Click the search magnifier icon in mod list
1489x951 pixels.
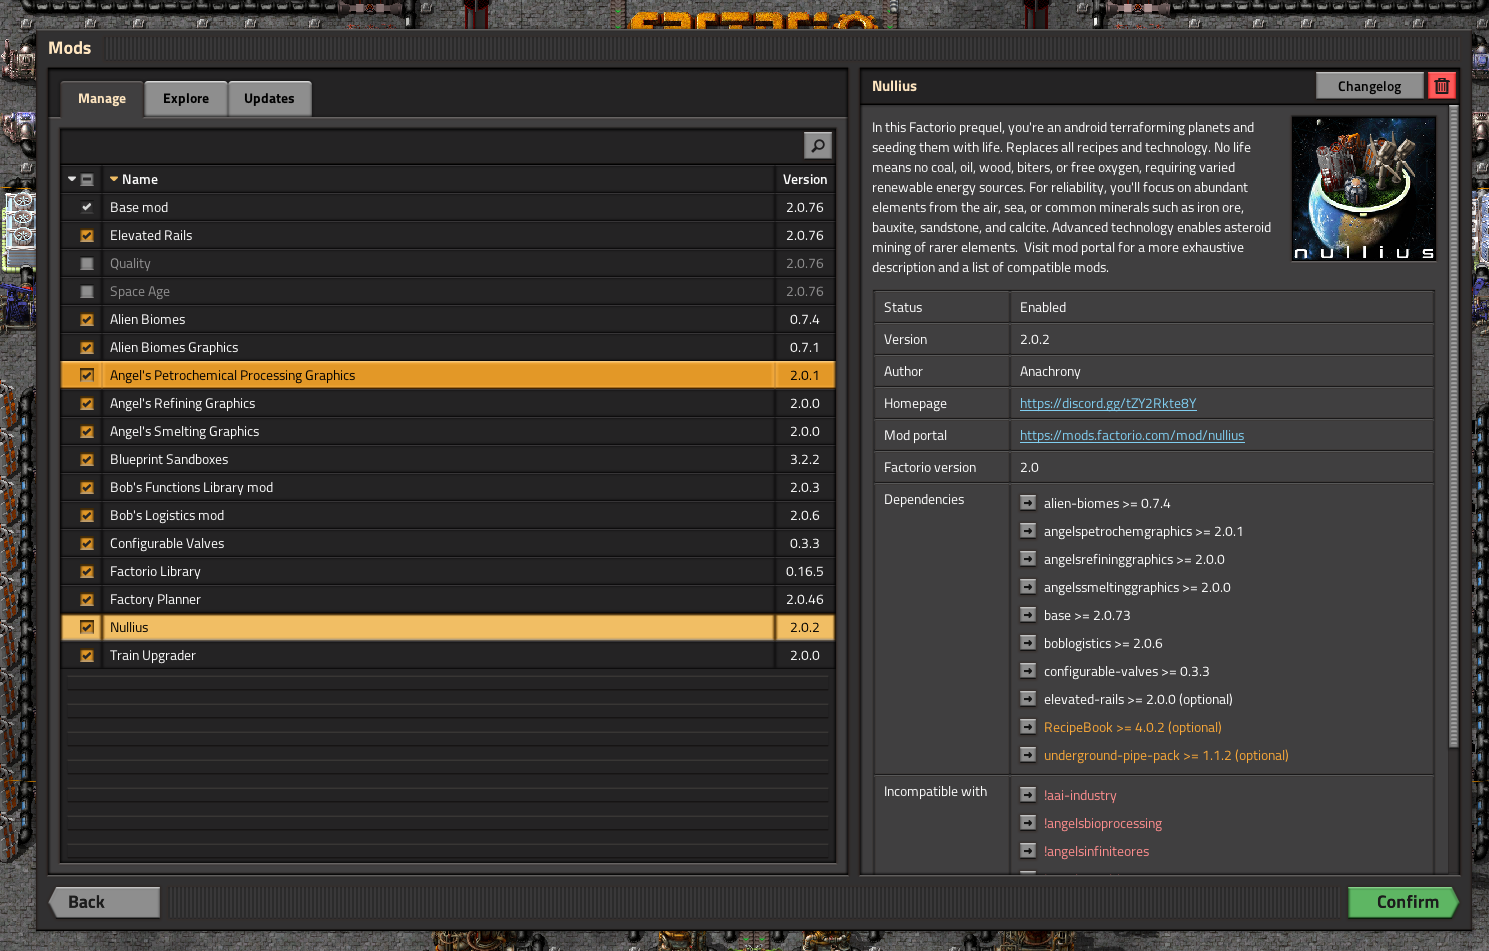(x=818, y=146)
